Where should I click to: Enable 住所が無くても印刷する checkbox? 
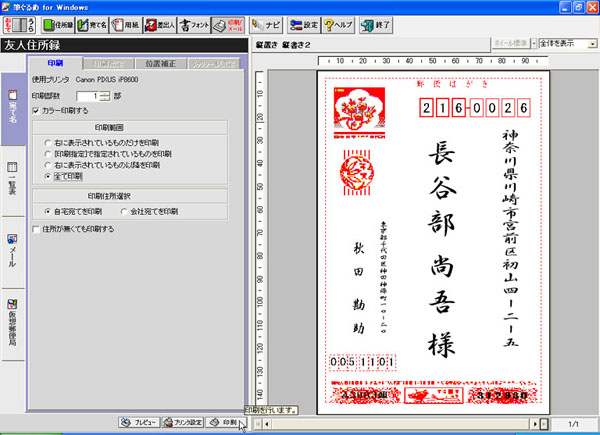pos(36,229)
